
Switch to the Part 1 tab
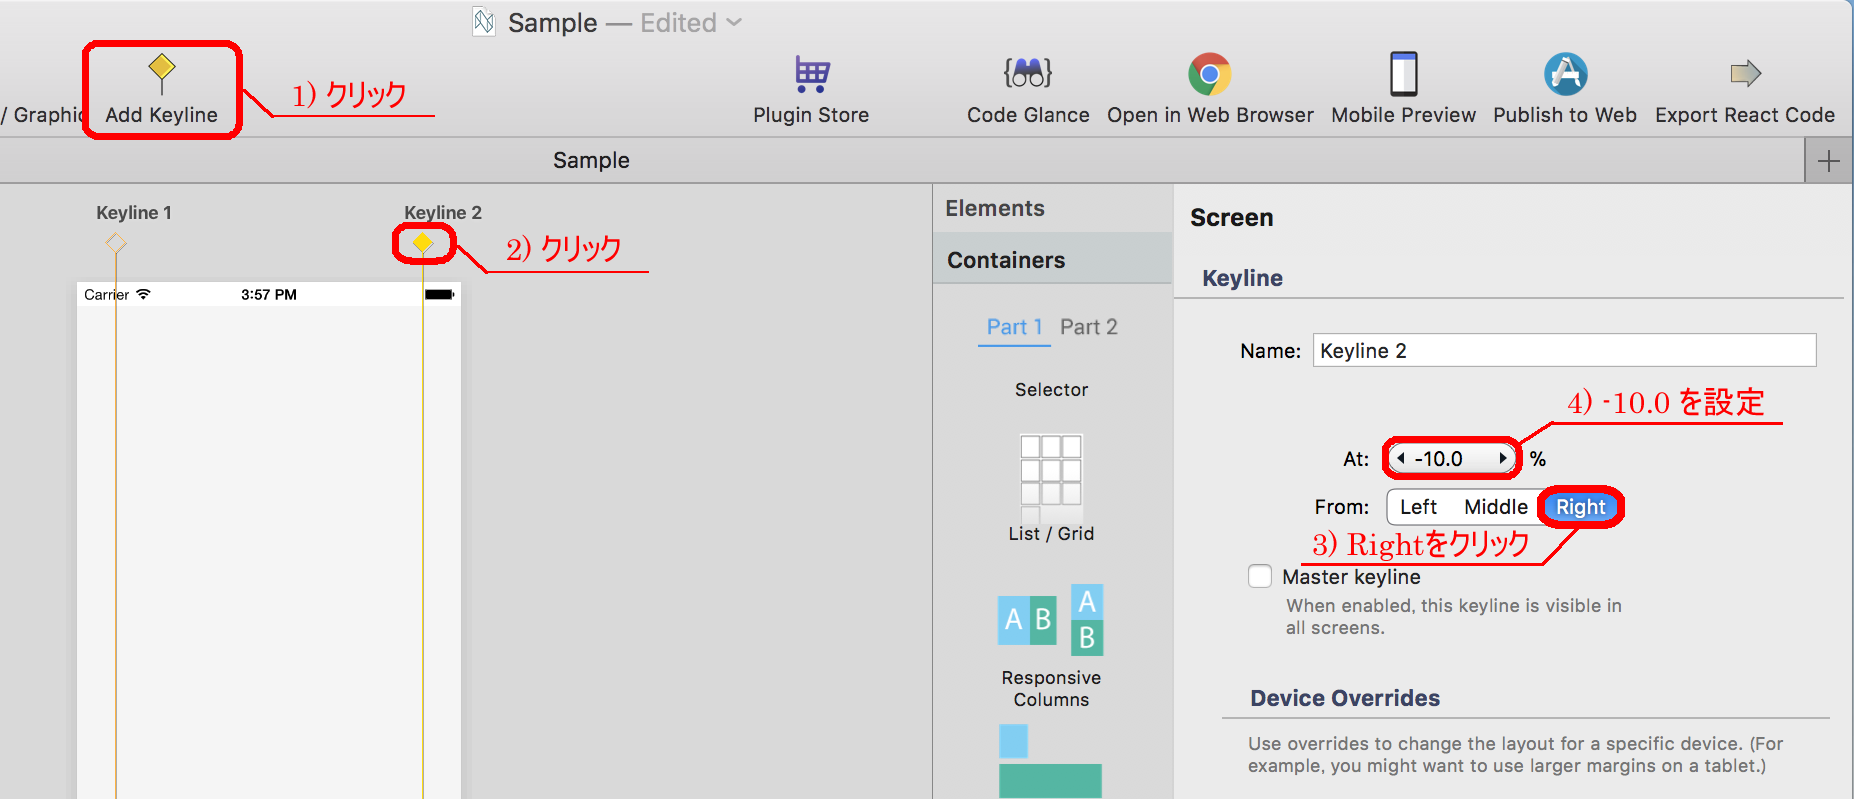[1014, 327]
